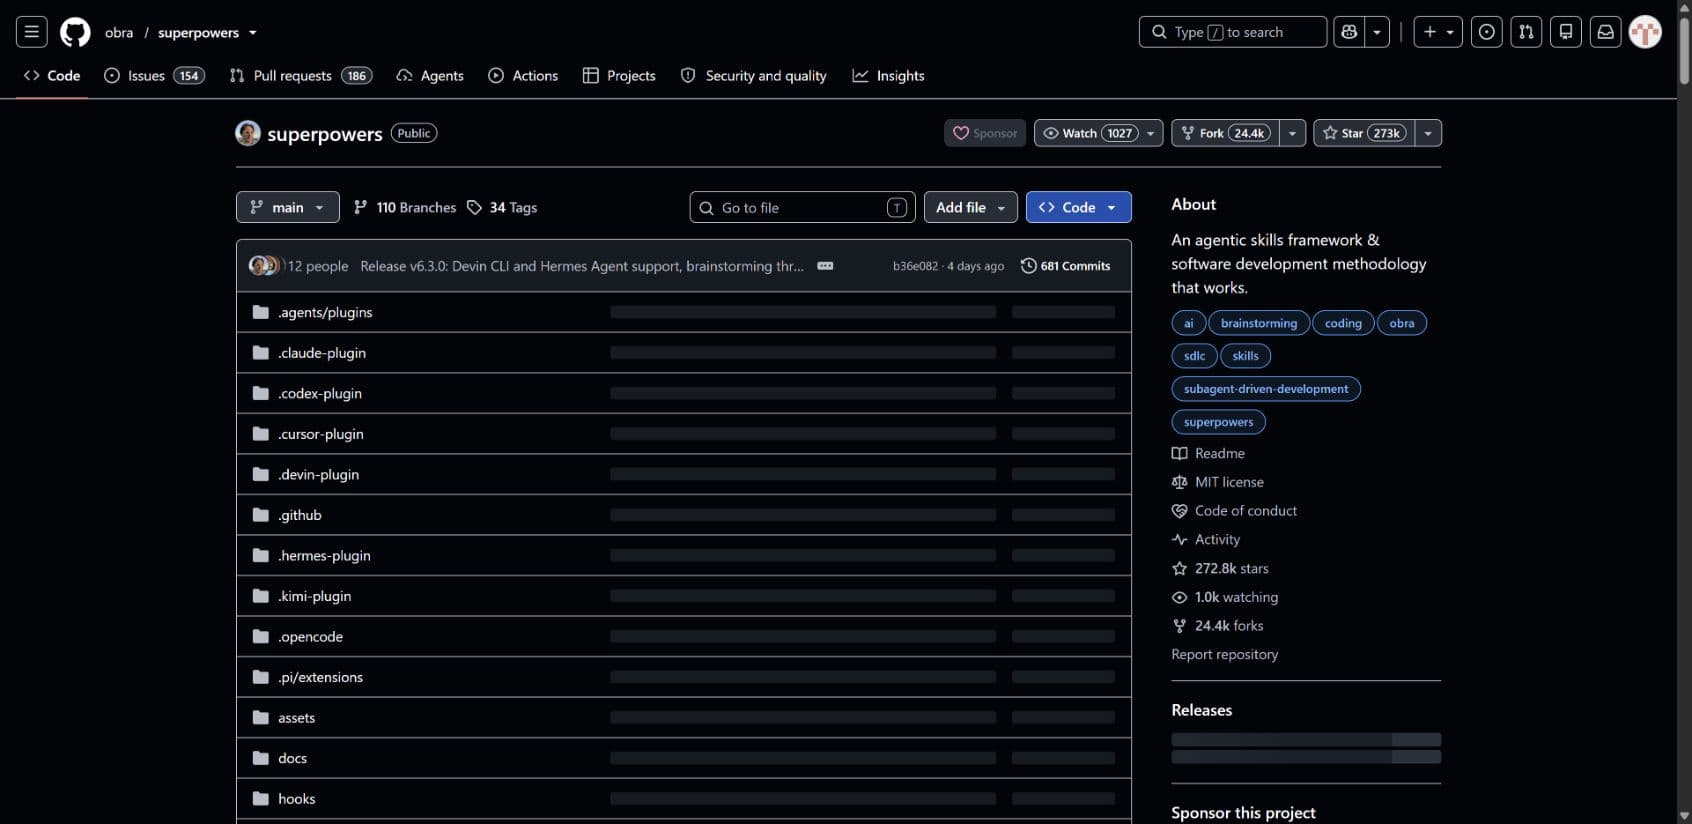Click the subagent-driven-development topic tag
The image size is (1692, 824).
point(1266,389)
